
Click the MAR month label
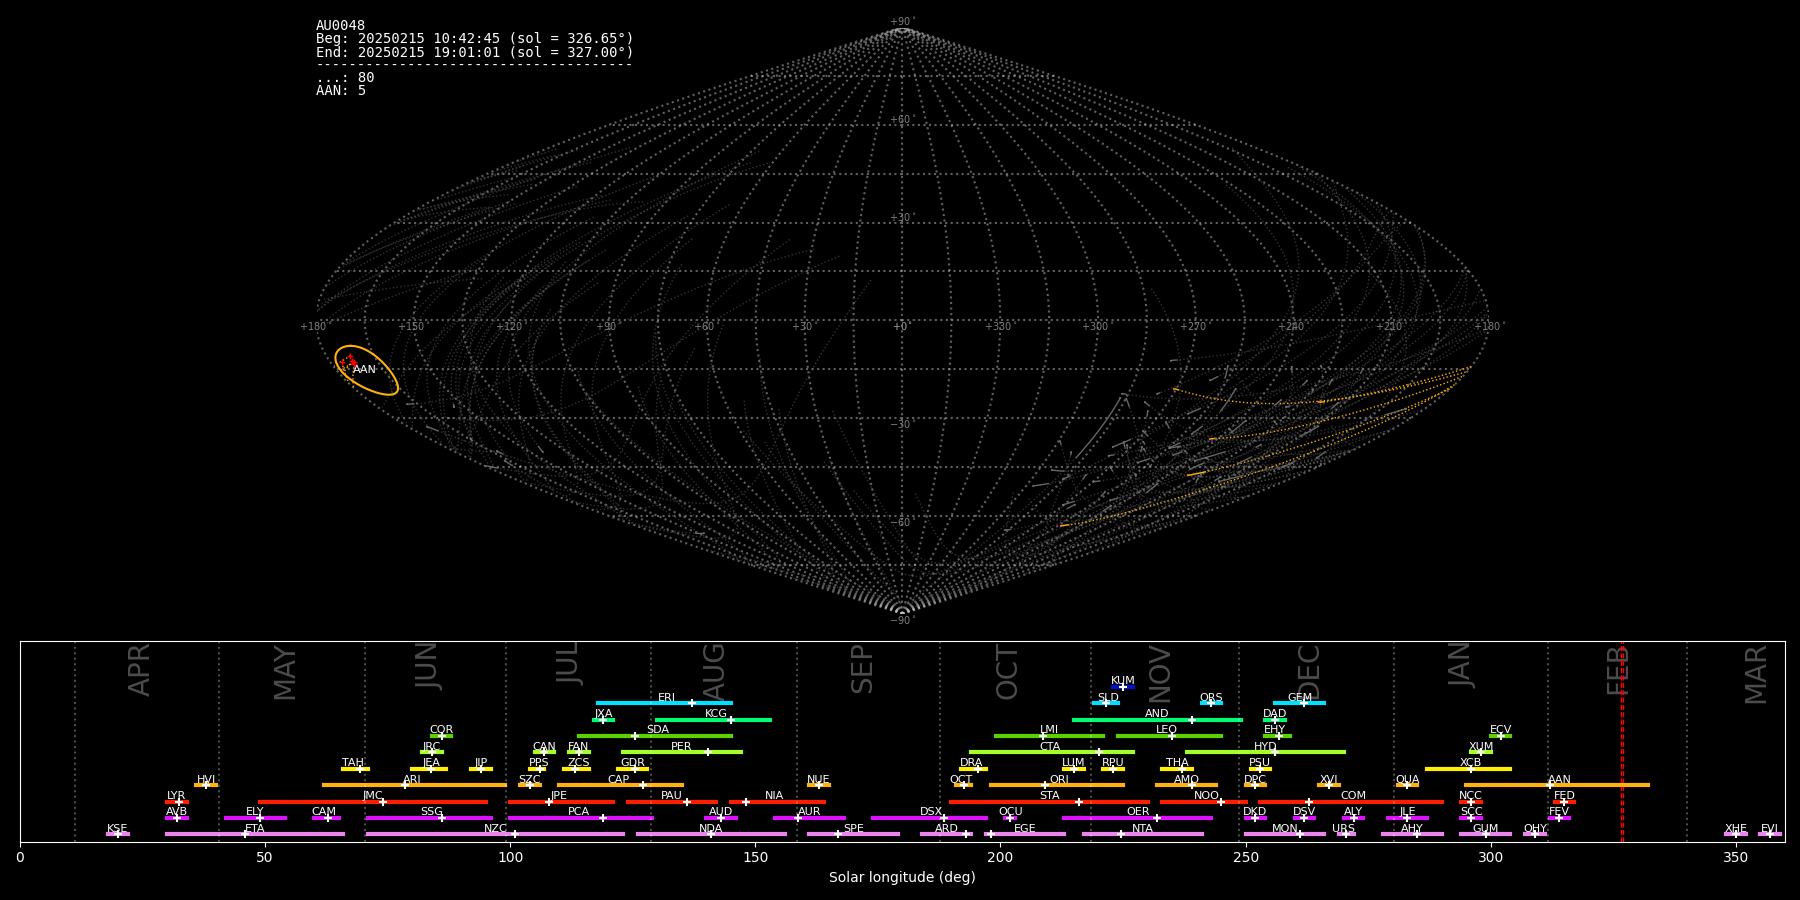coord(1756,675)
